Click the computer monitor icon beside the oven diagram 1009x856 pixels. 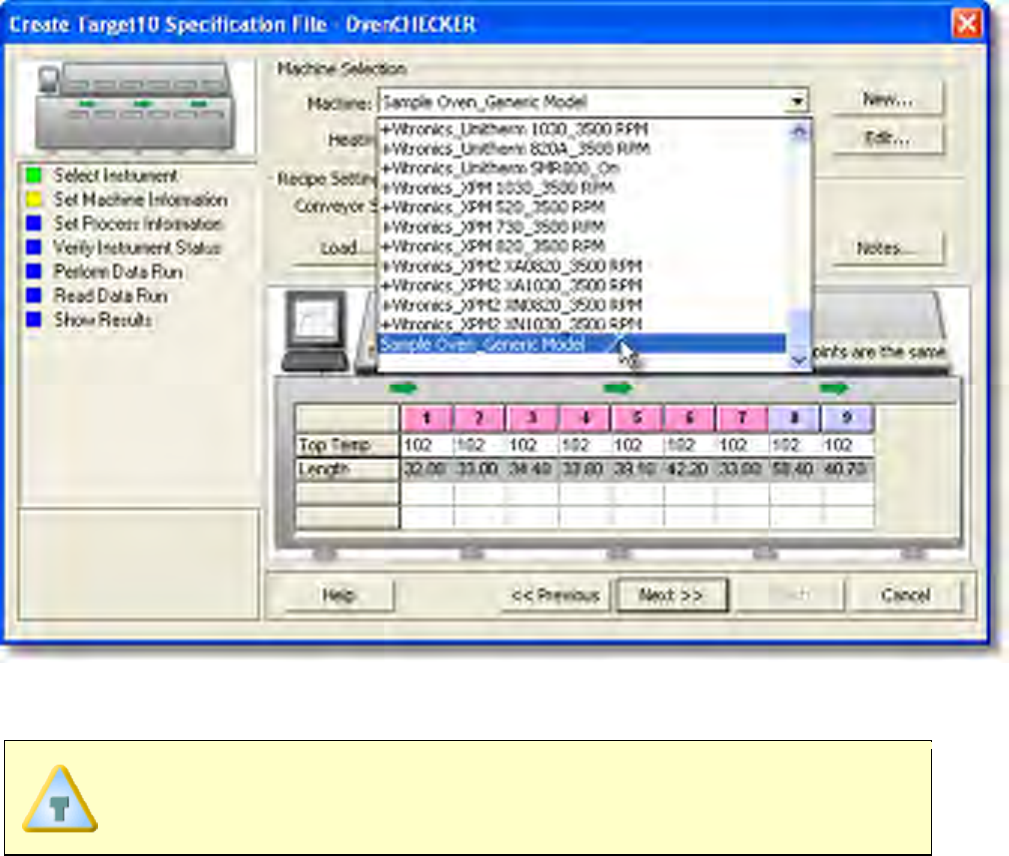click(315, 331)
